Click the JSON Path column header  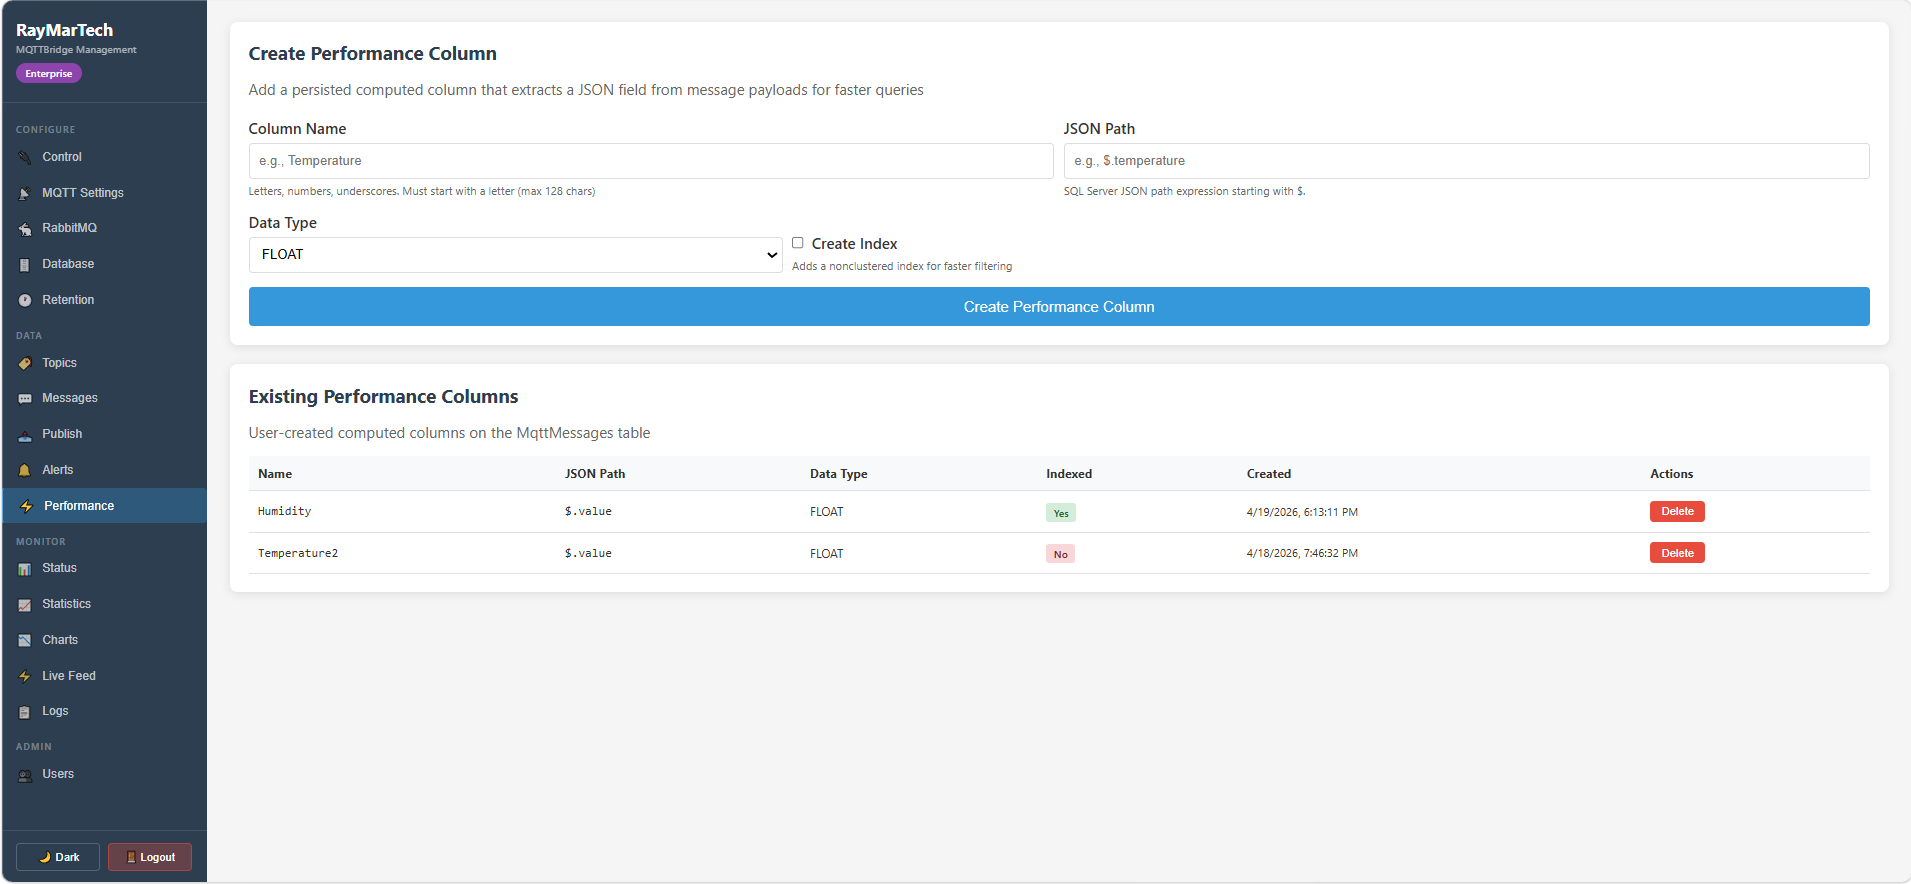(595, 474)
